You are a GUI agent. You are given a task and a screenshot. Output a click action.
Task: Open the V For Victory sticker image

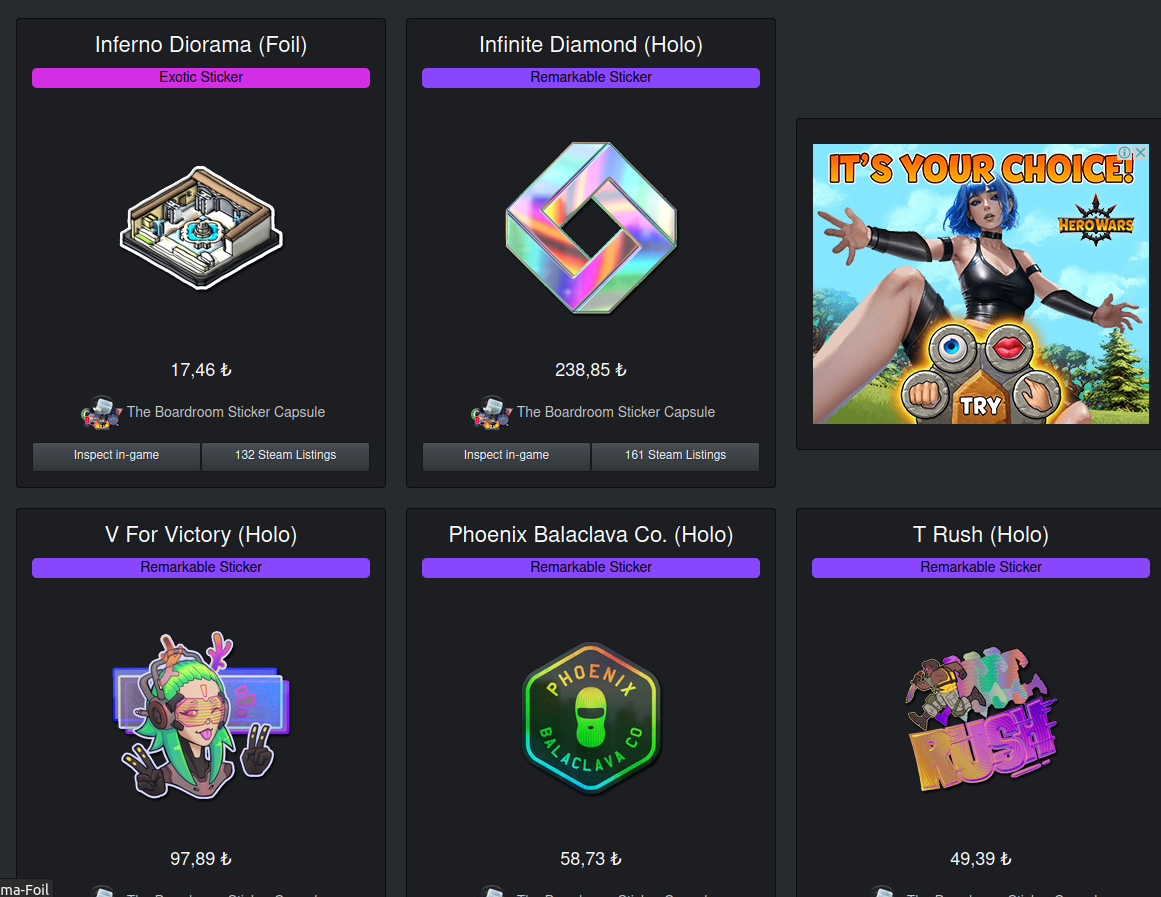(201, 716)
